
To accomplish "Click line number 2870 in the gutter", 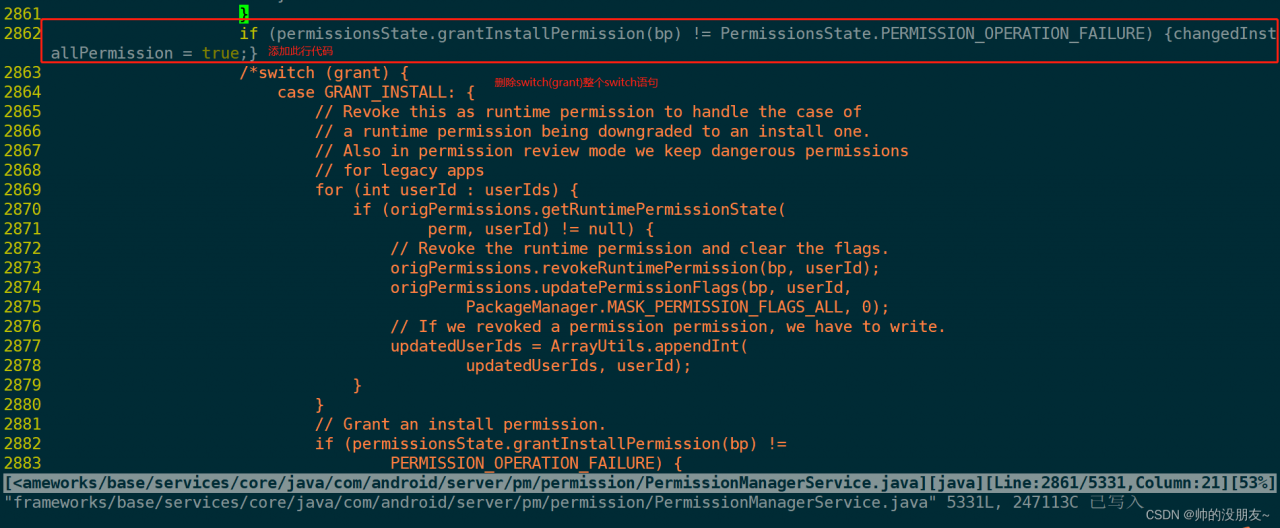I will [x=22, y=209].
